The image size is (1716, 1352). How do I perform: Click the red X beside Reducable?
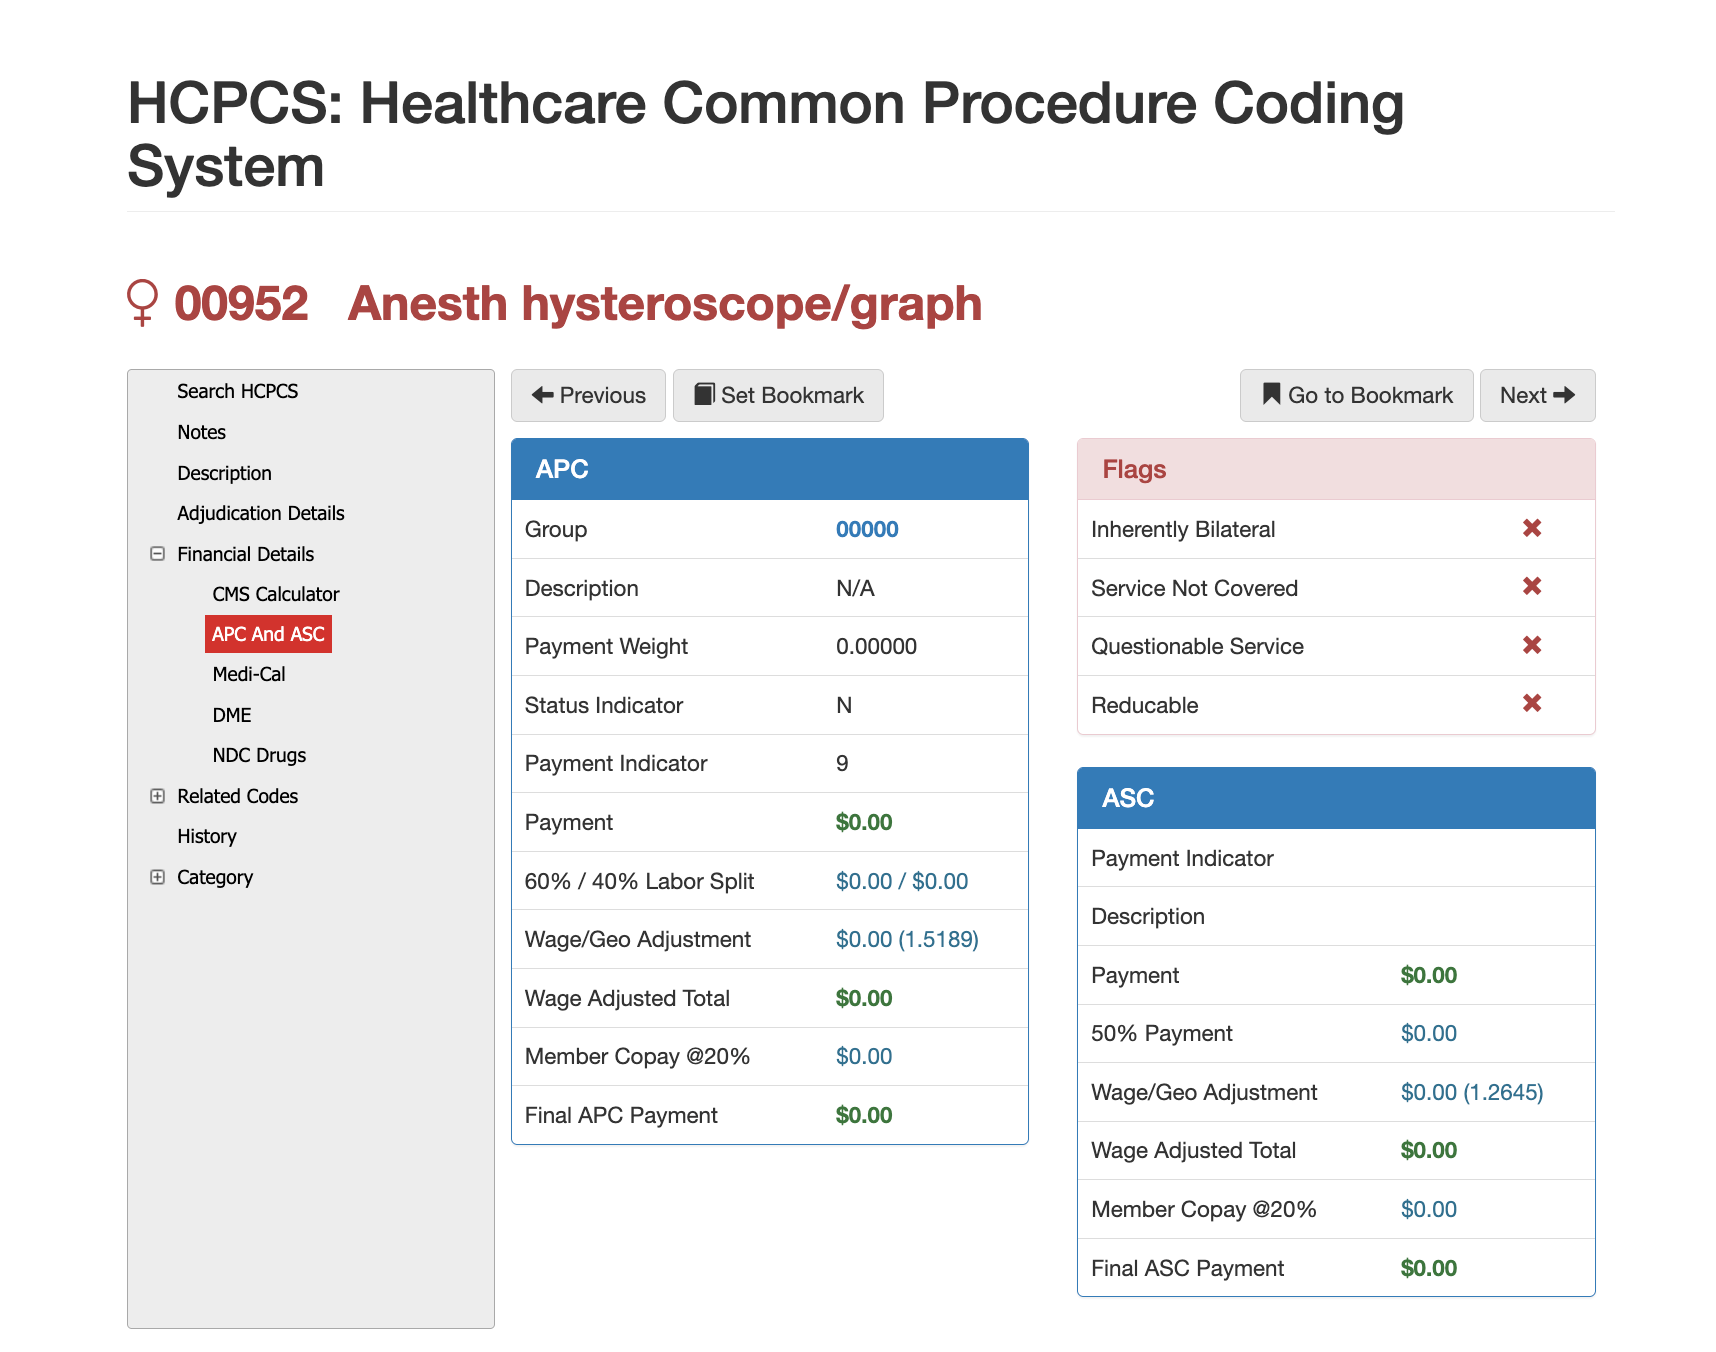point(1531,704)
